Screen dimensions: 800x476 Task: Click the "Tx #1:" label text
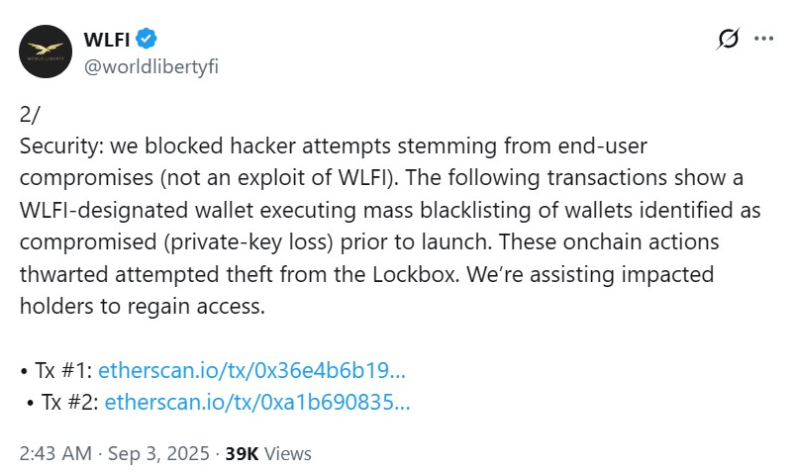[62, 370]
